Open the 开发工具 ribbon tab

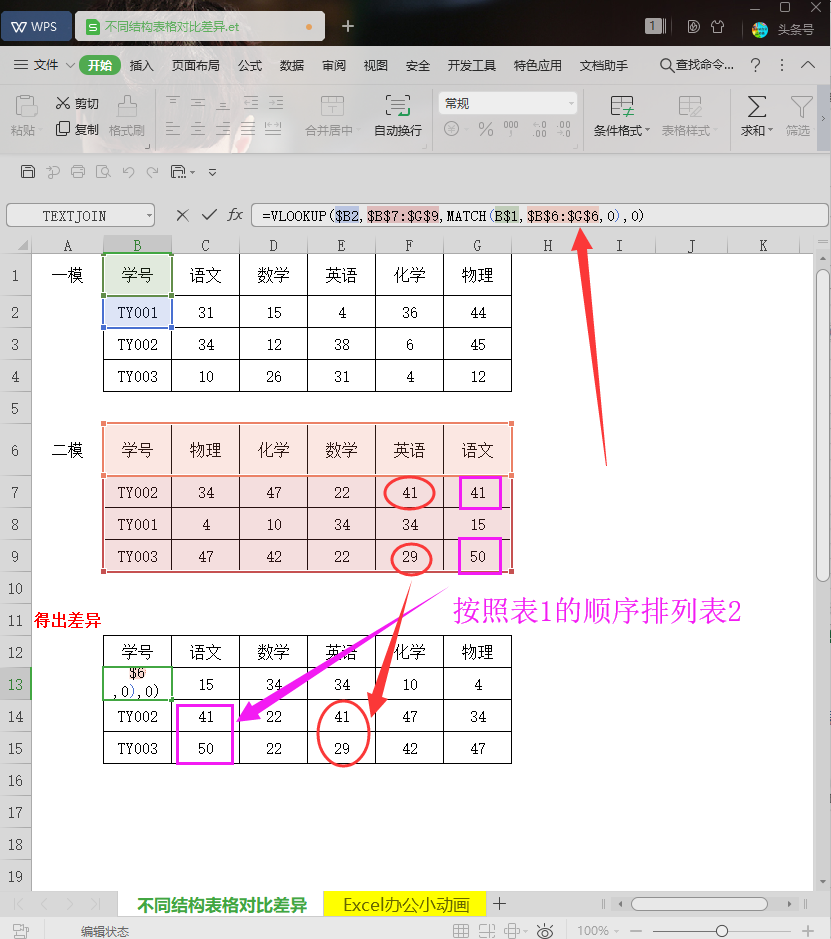click(471, 65)
